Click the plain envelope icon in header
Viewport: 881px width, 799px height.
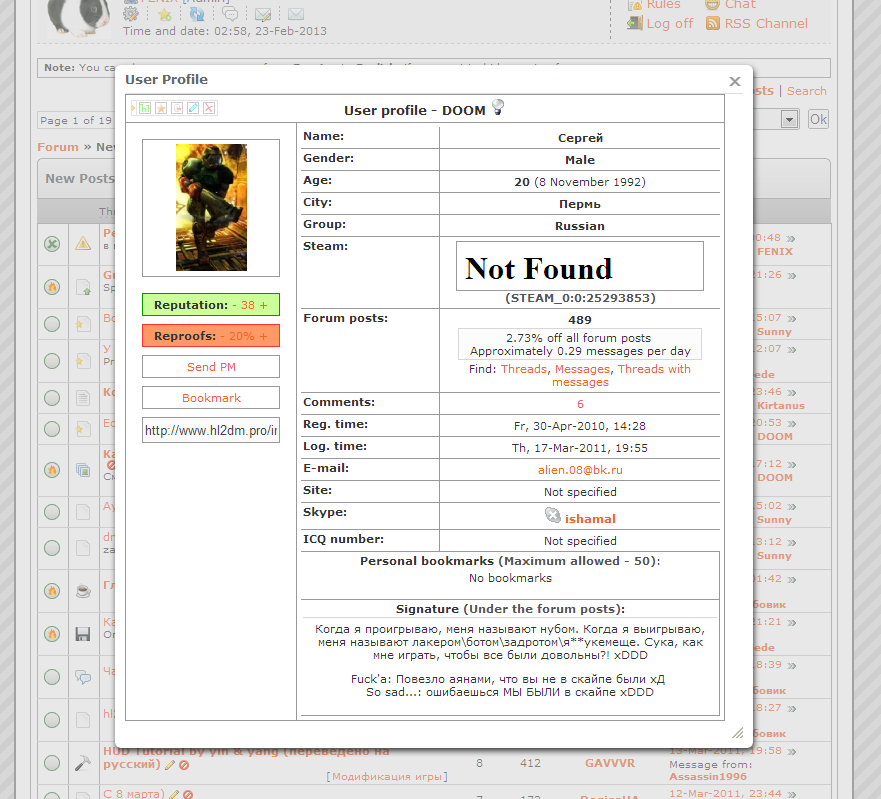click(x=296, y=14)
